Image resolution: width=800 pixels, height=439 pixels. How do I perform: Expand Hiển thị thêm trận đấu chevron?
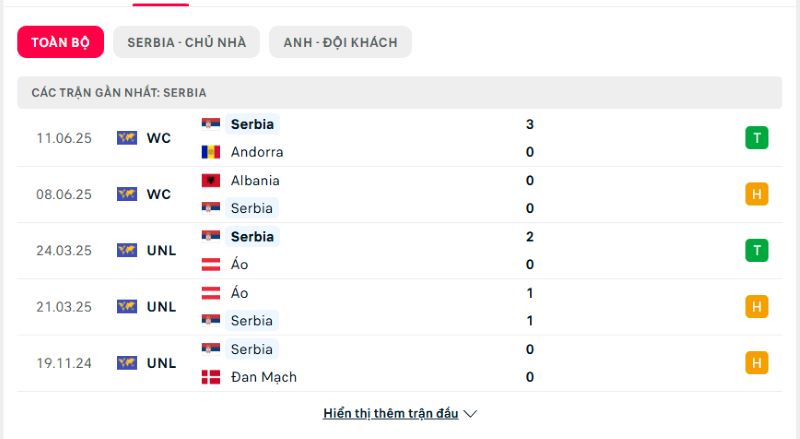[470, 413]
